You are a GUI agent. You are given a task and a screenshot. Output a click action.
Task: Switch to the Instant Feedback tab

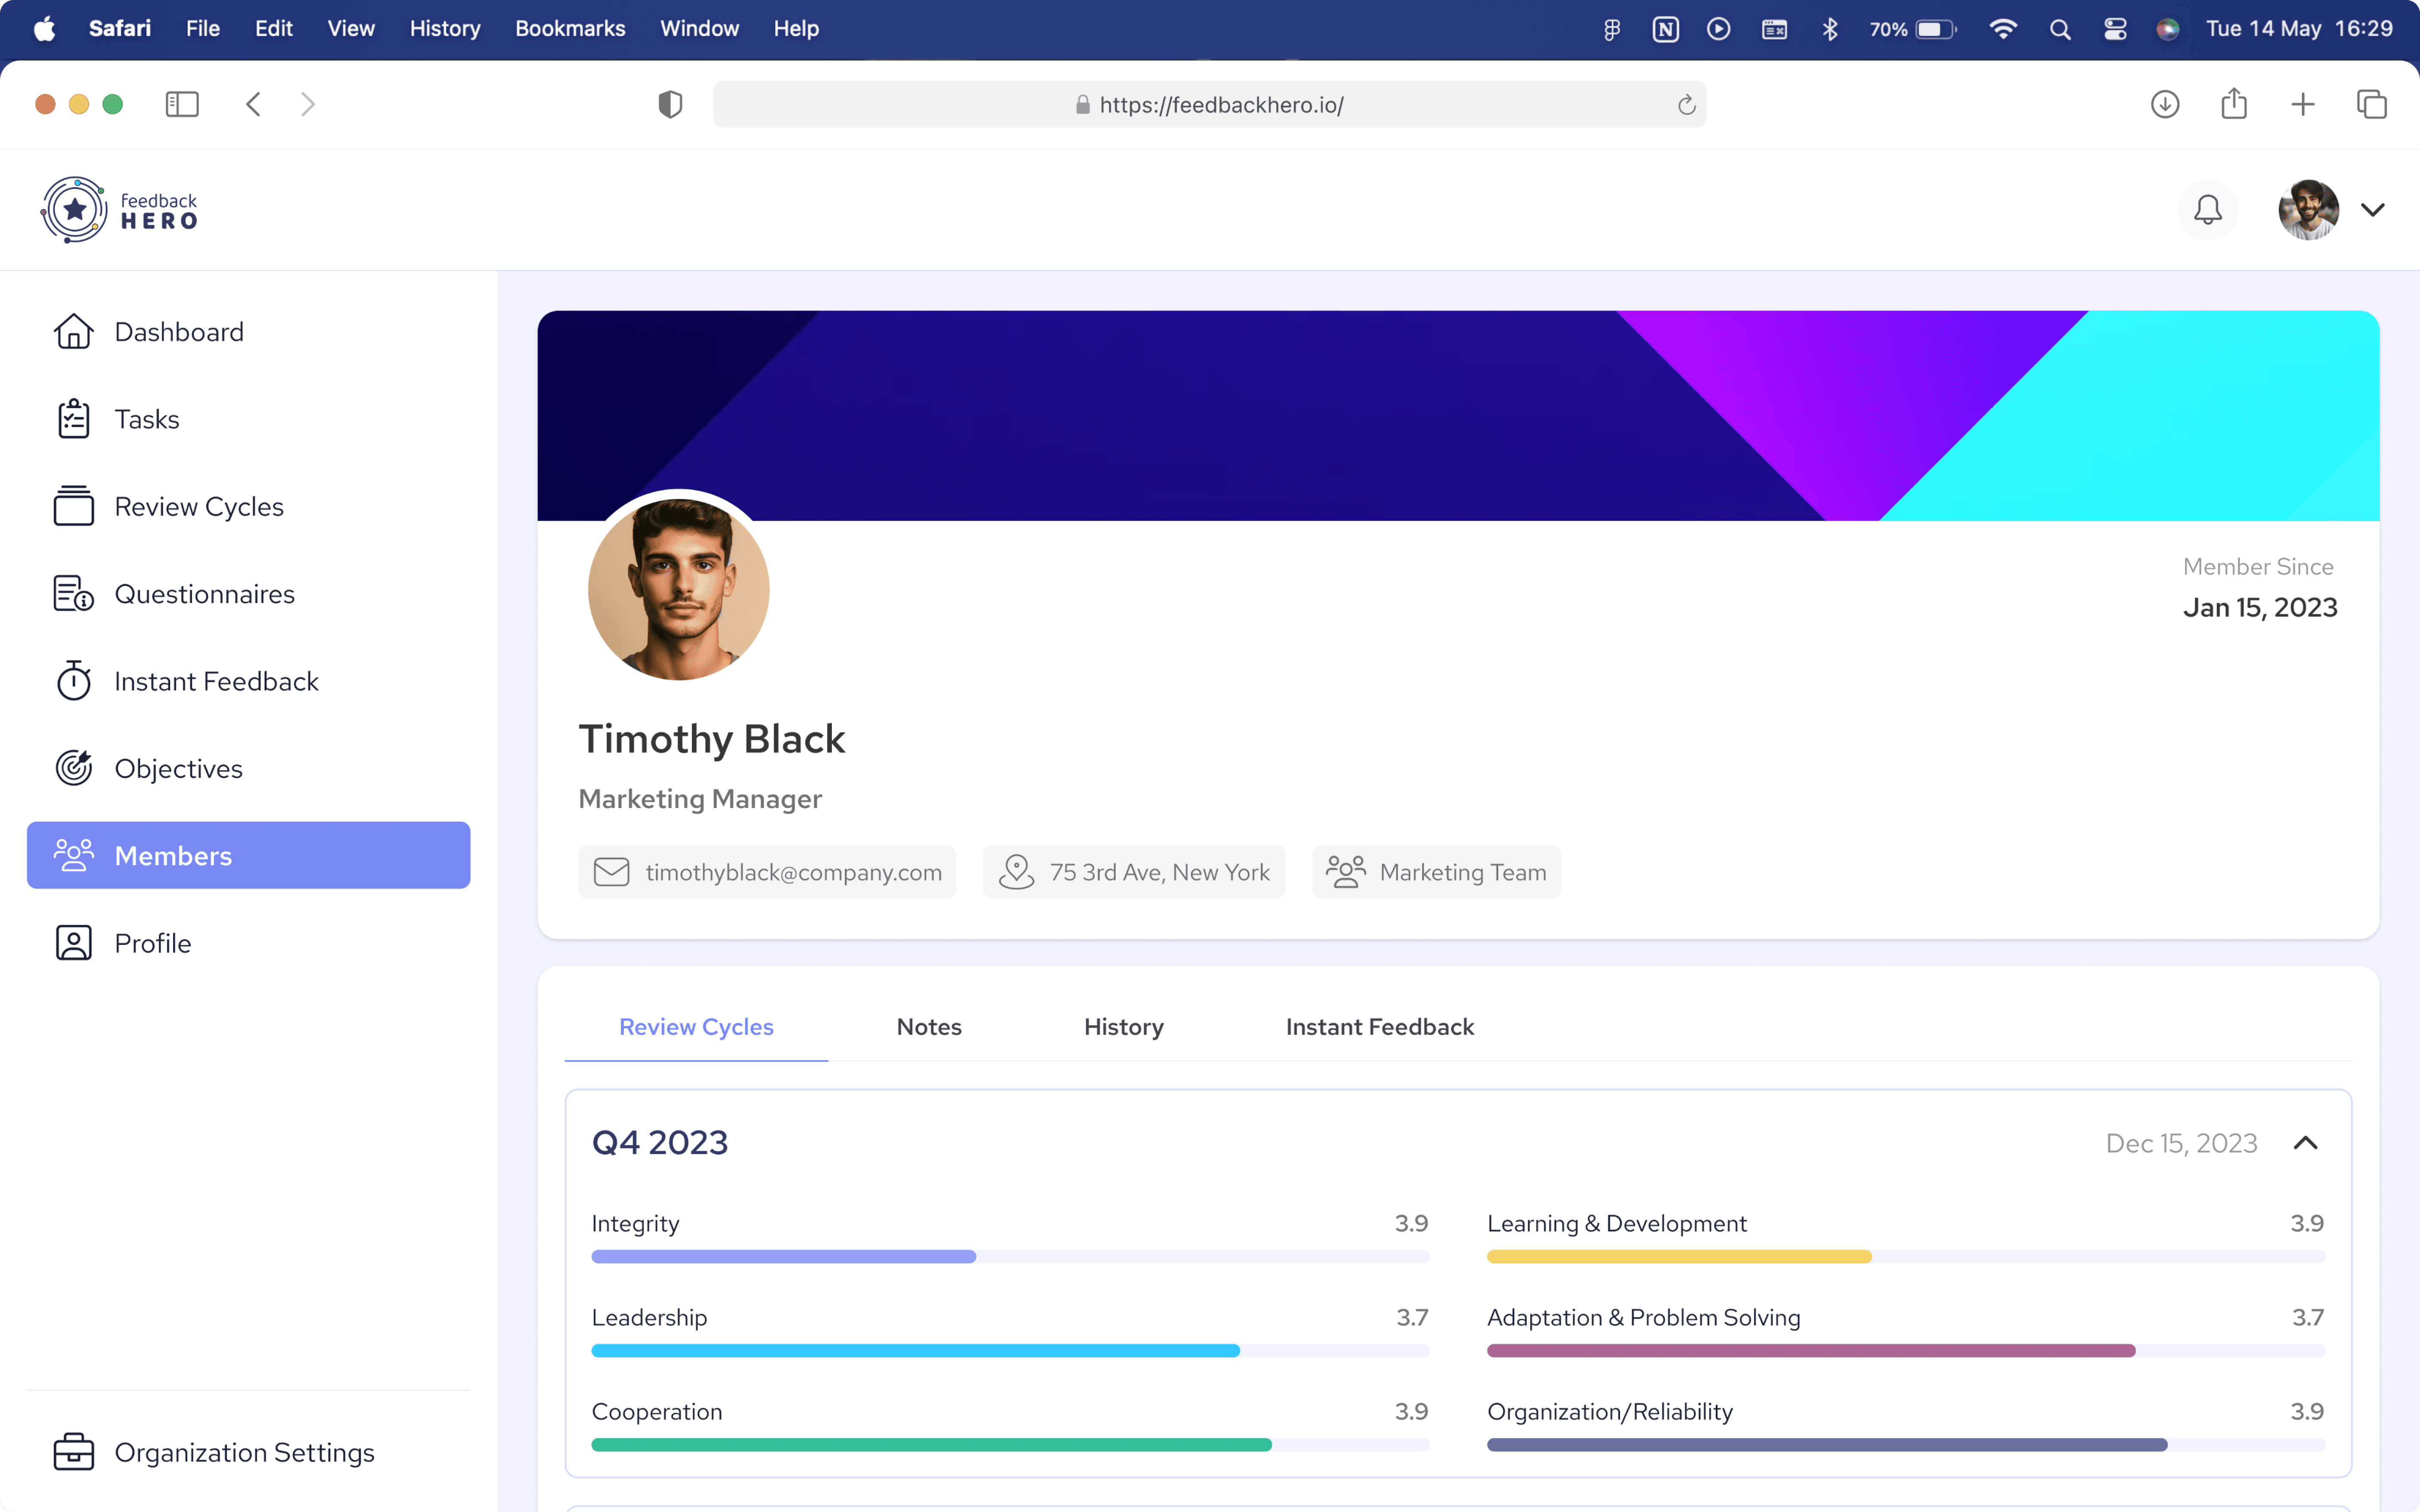coord(1380,1027)
